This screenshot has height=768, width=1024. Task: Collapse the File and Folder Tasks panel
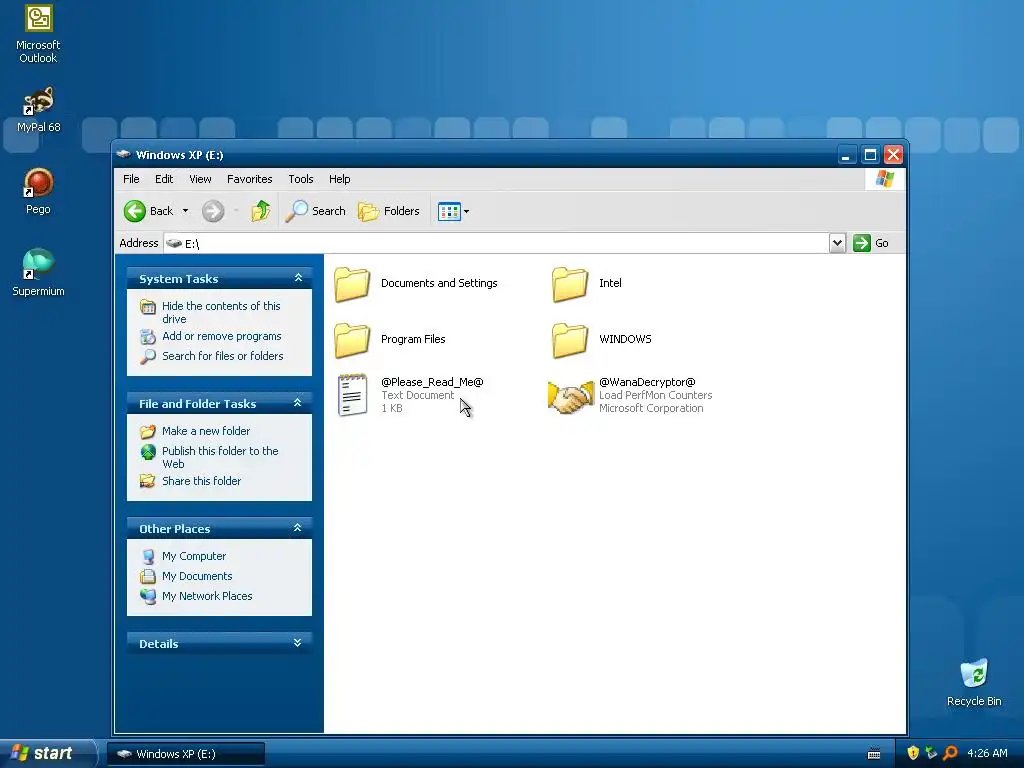click(x=298, y=403)
